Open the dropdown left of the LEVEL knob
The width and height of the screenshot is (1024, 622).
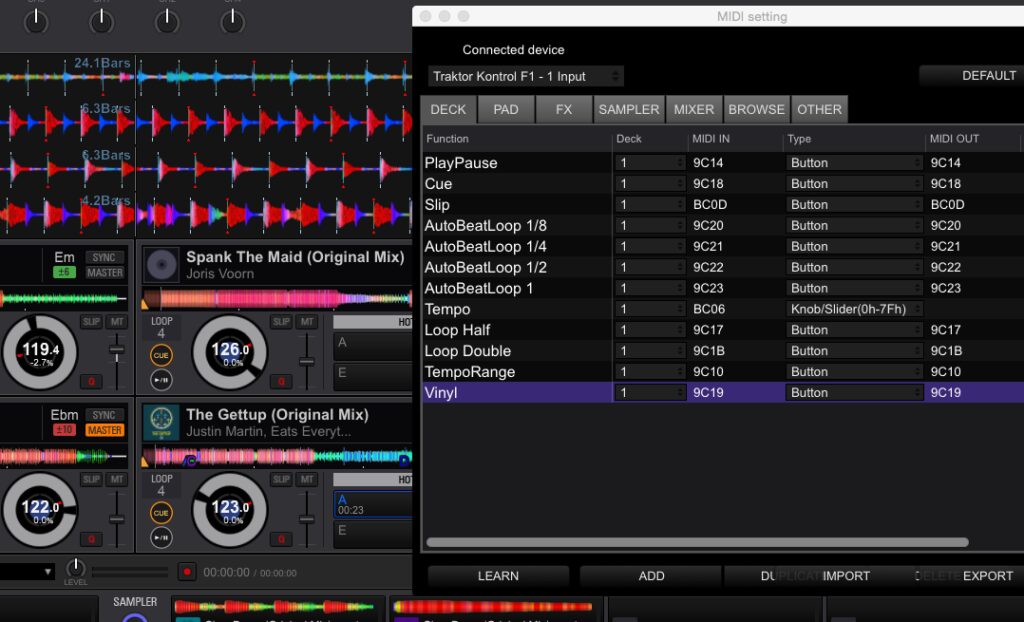coord(27,572)
